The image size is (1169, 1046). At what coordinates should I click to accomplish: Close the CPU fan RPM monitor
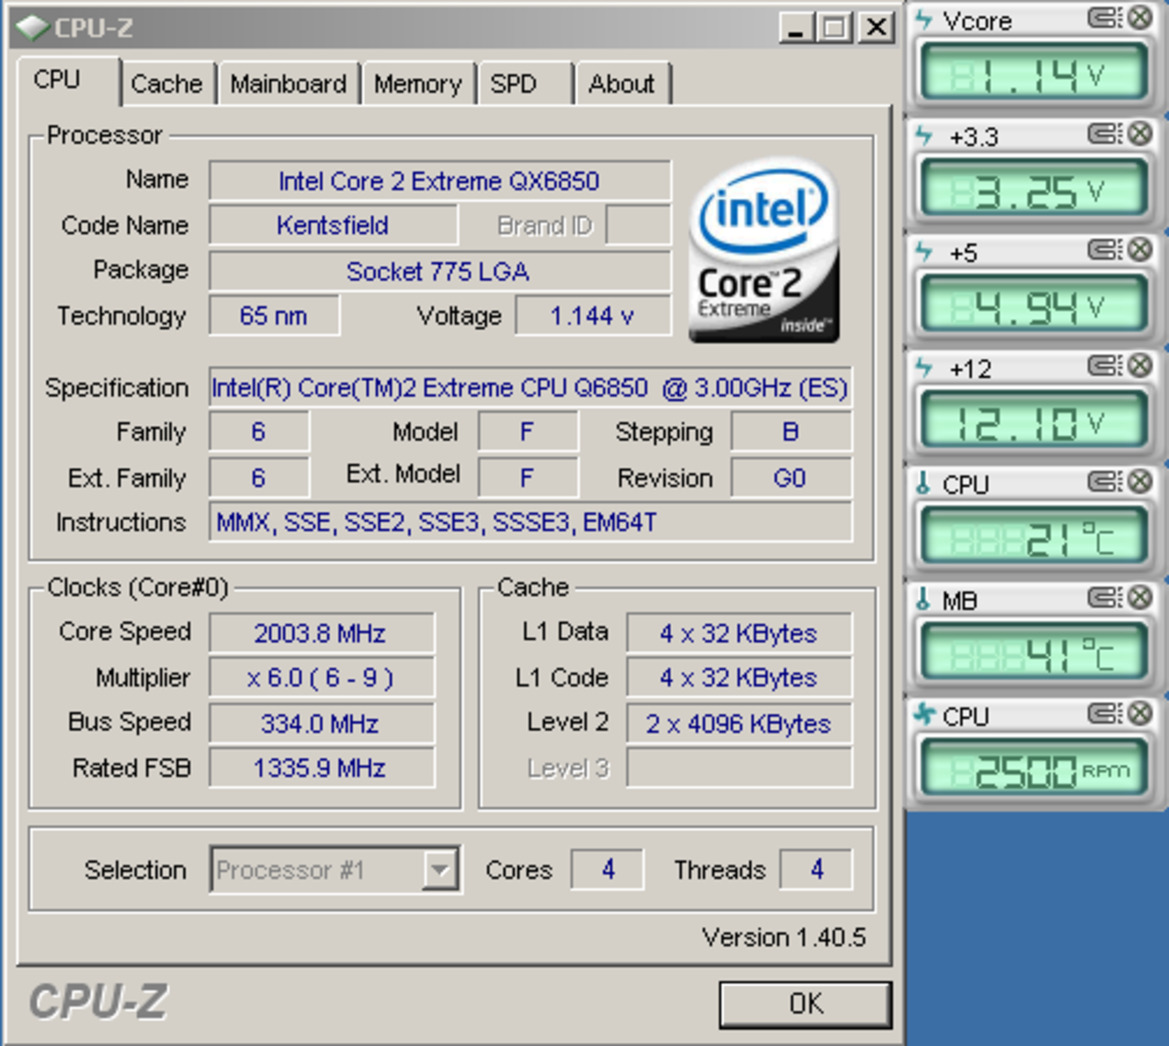pyautogui.click(x=1139, y=714)
